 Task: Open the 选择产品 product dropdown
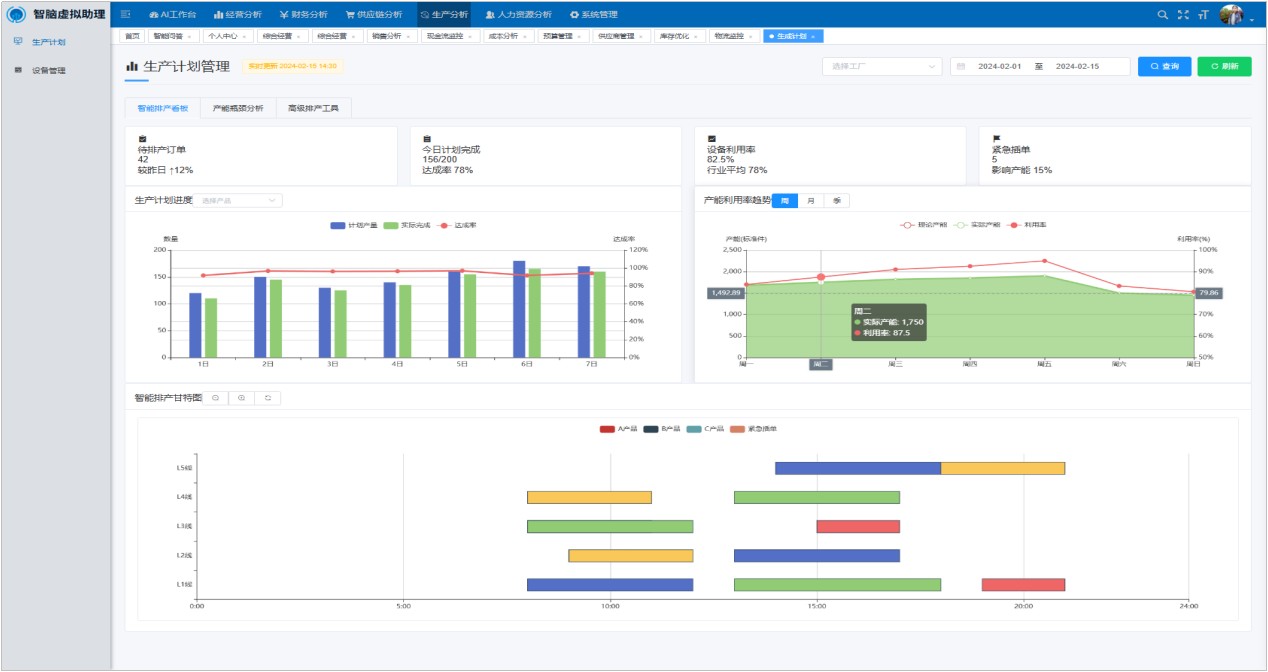pyautogui.click(x=238, y=201)
